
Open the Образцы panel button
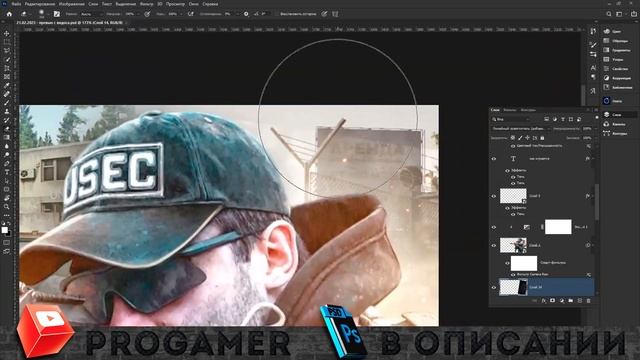pyautogui.click(x=616, y=41)
